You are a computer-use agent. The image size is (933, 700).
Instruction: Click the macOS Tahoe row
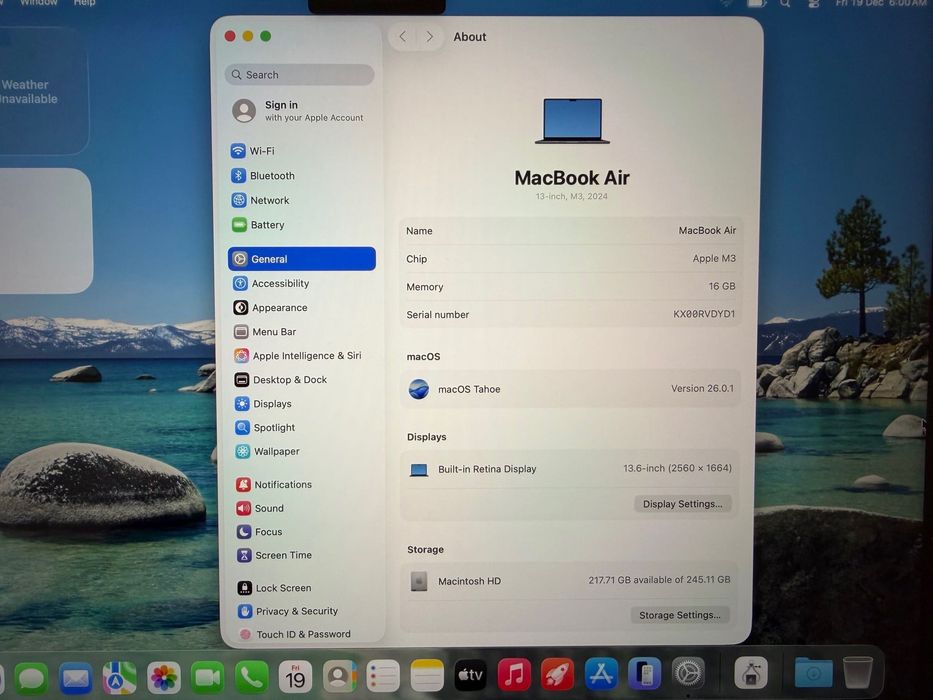pos(570,389)
